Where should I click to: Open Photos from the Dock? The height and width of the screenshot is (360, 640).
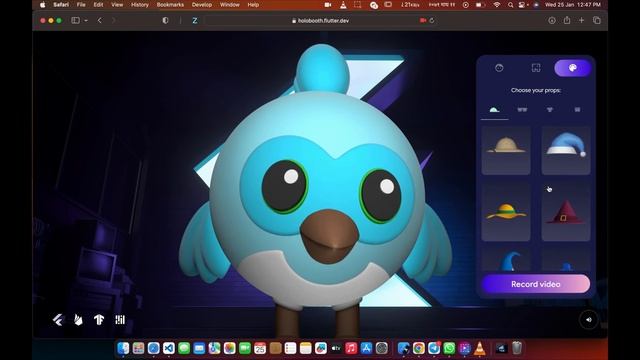coord(229,348)
